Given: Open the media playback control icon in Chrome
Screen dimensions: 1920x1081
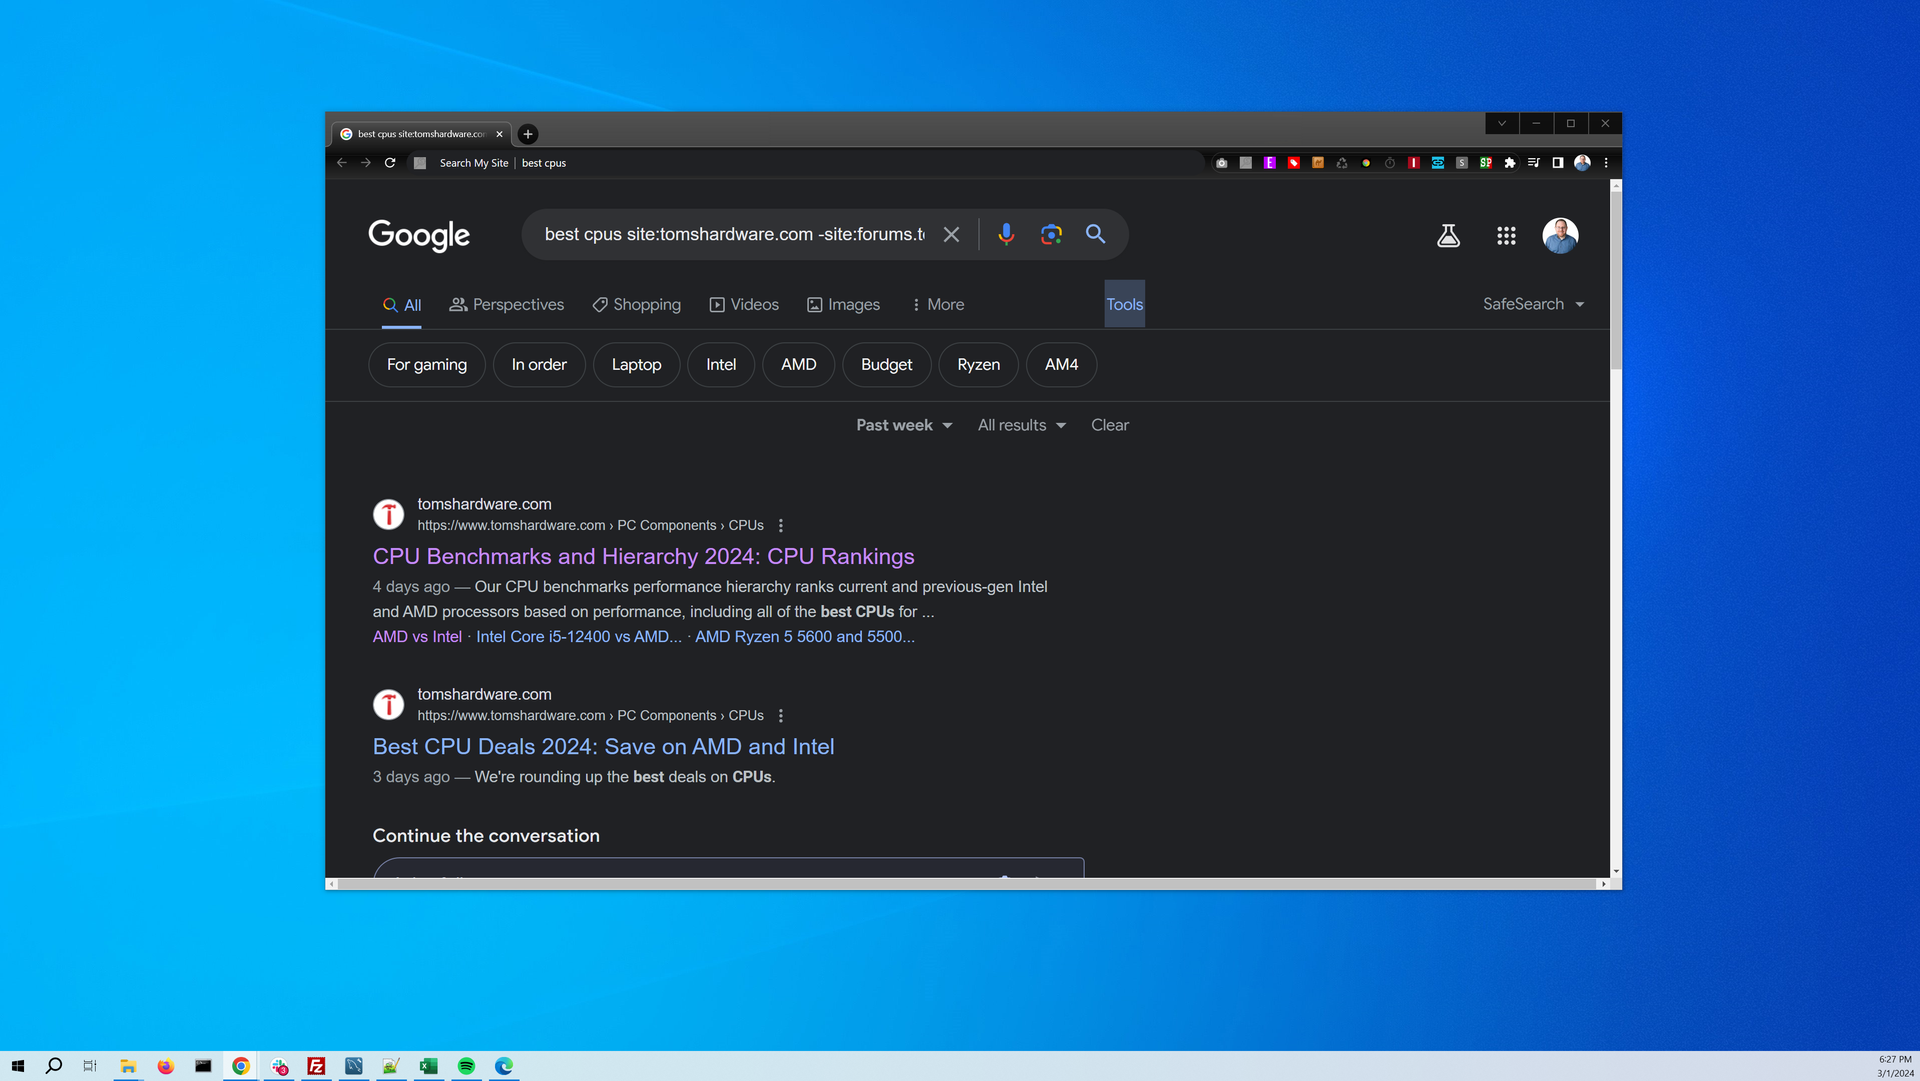Looking at the screenshot, I should tap(1533, 163).
